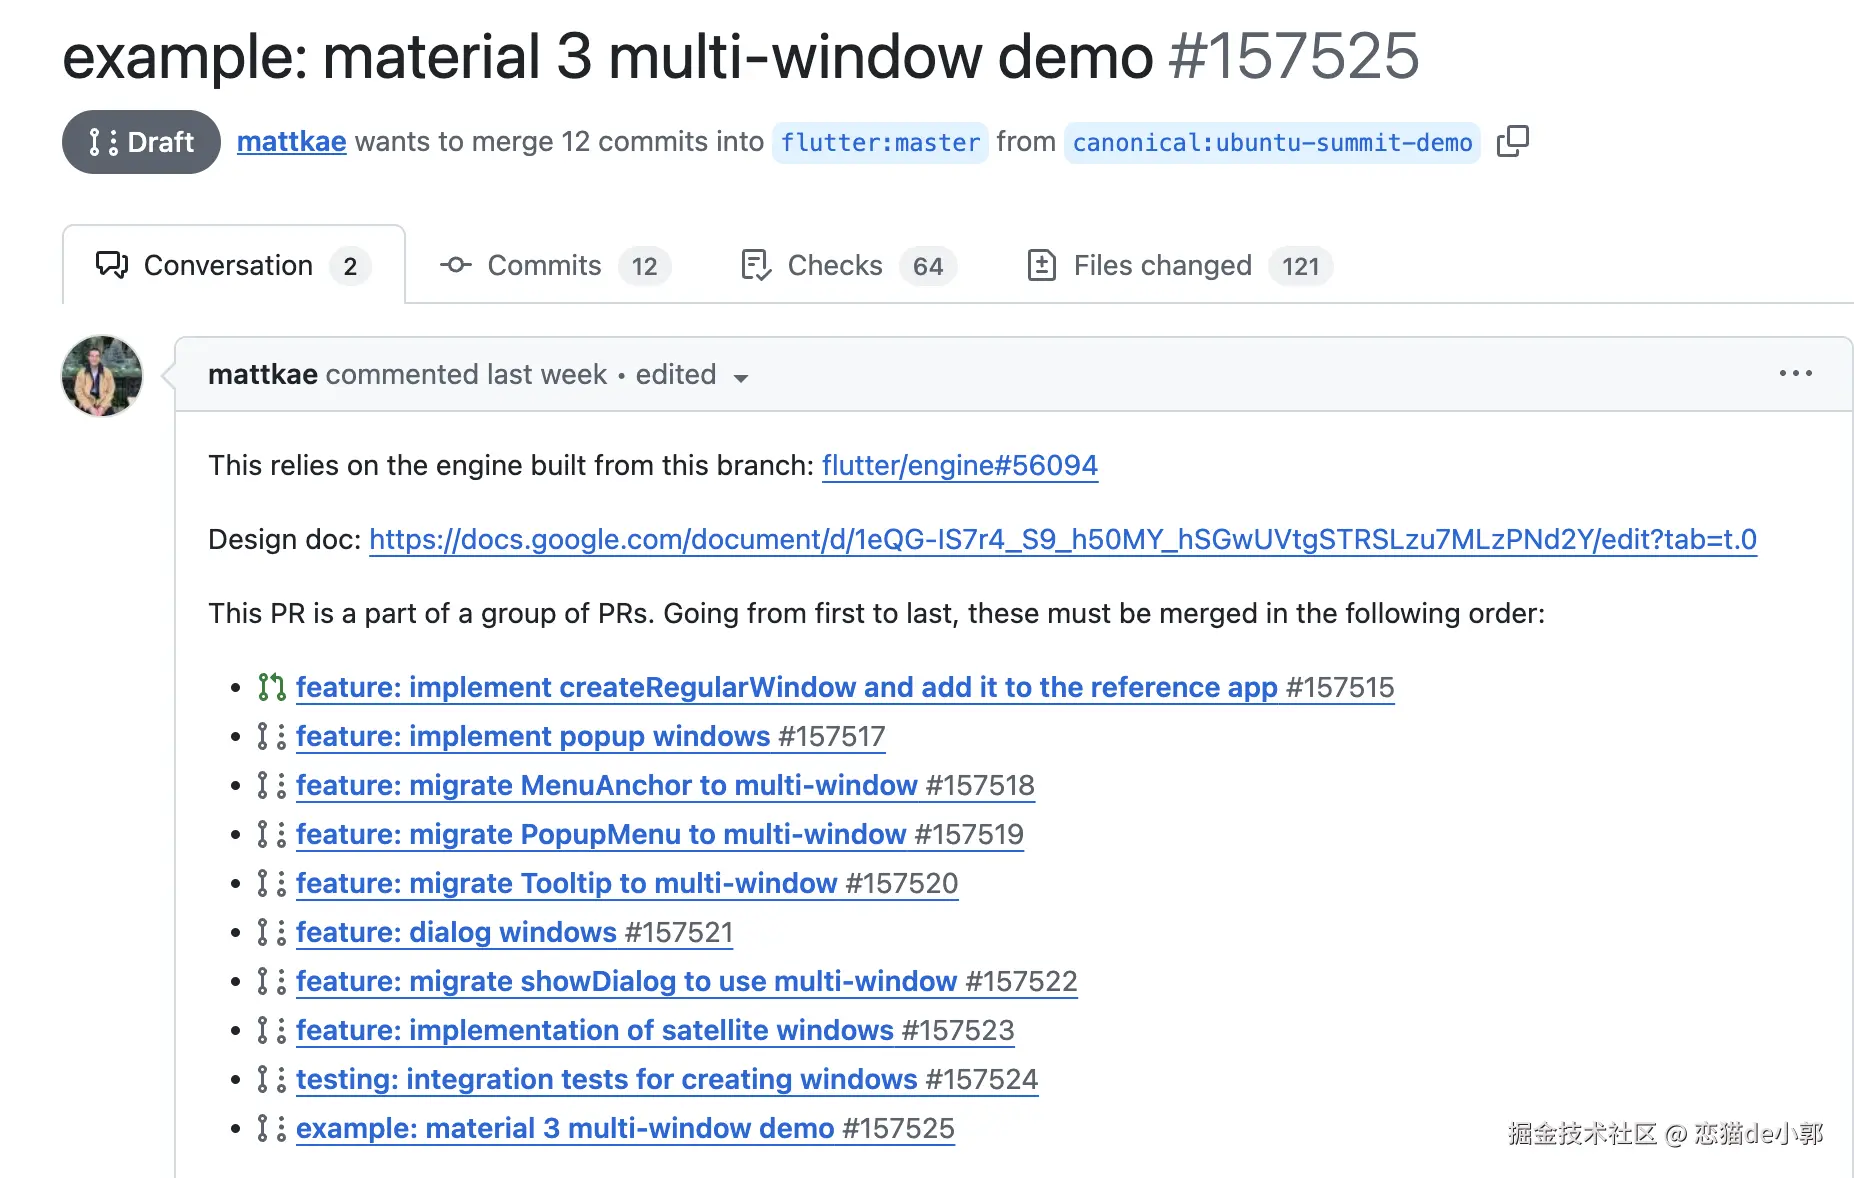The height and width of the screenshot is (1178, 1854).
Task: Switch to the Checks tab
Action: point(849,265)
